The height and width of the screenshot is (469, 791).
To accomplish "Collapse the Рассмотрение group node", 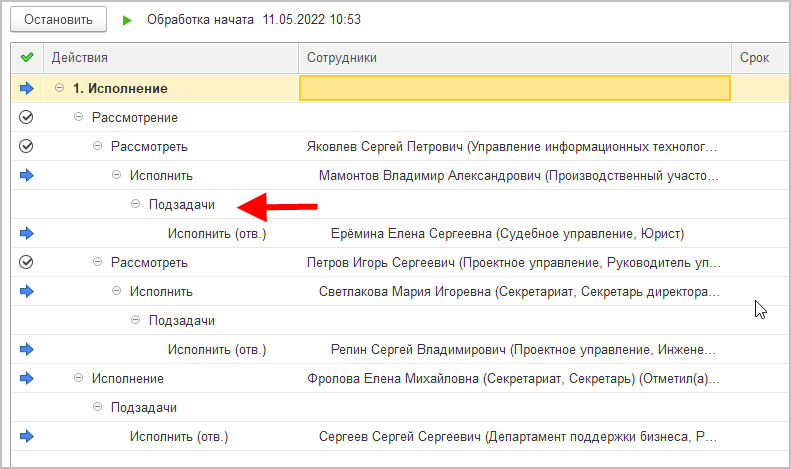I will point(79,117).
